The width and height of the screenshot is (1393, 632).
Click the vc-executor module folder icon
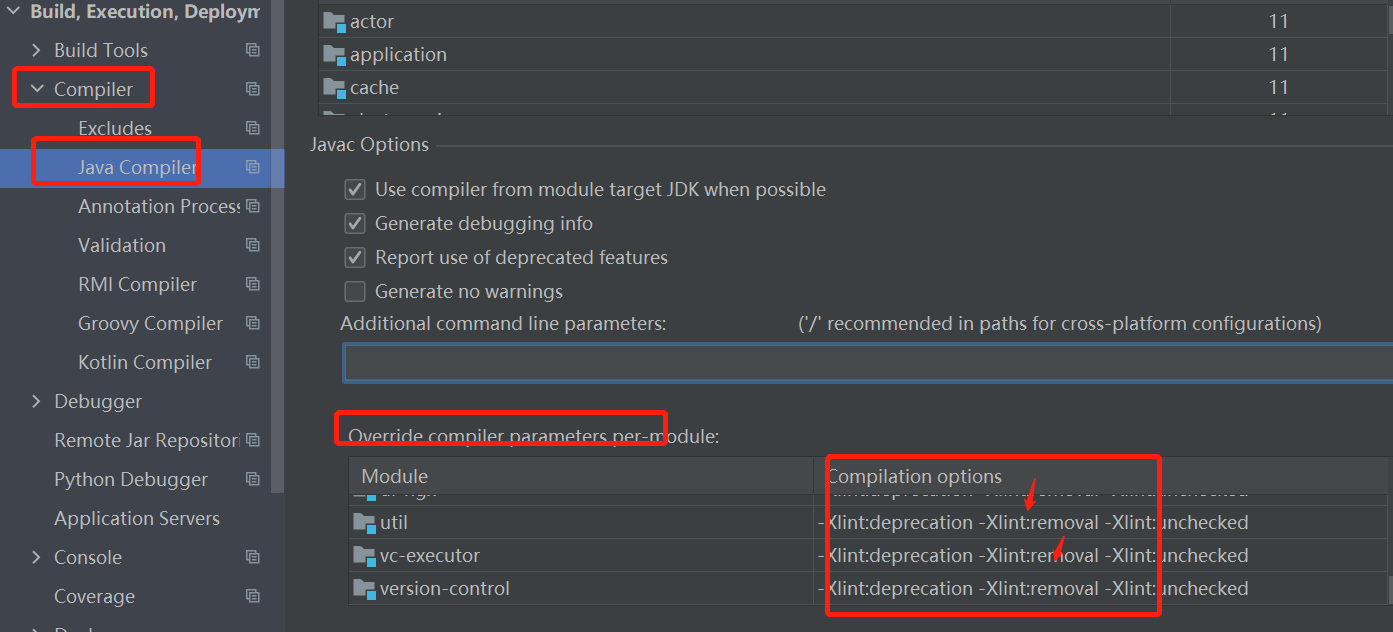click(x=363, y=555)
